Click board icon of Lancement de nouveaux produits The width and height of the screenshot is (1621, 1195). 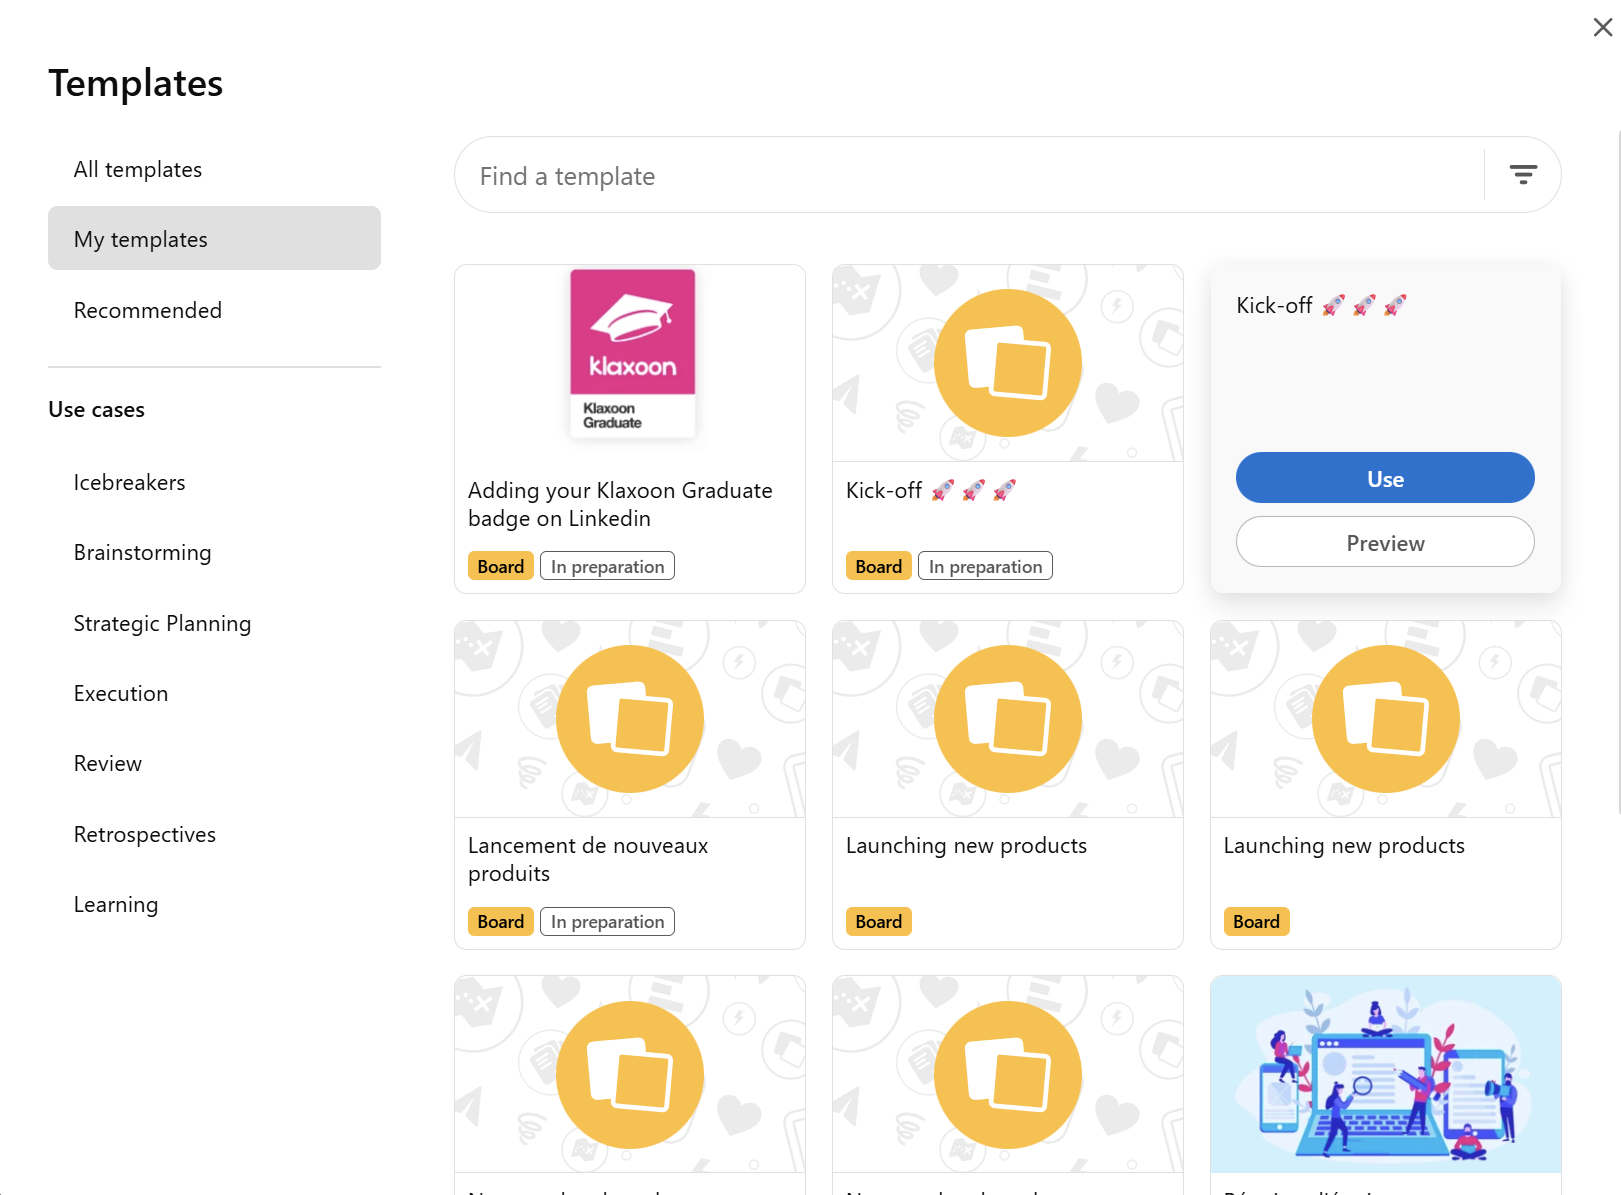click(x=629, y=719)
